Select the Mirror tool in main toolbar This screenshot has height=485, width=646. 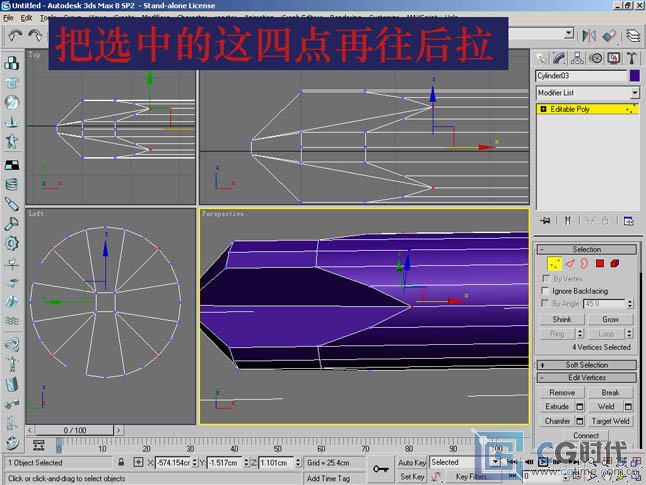coord(589,36)
